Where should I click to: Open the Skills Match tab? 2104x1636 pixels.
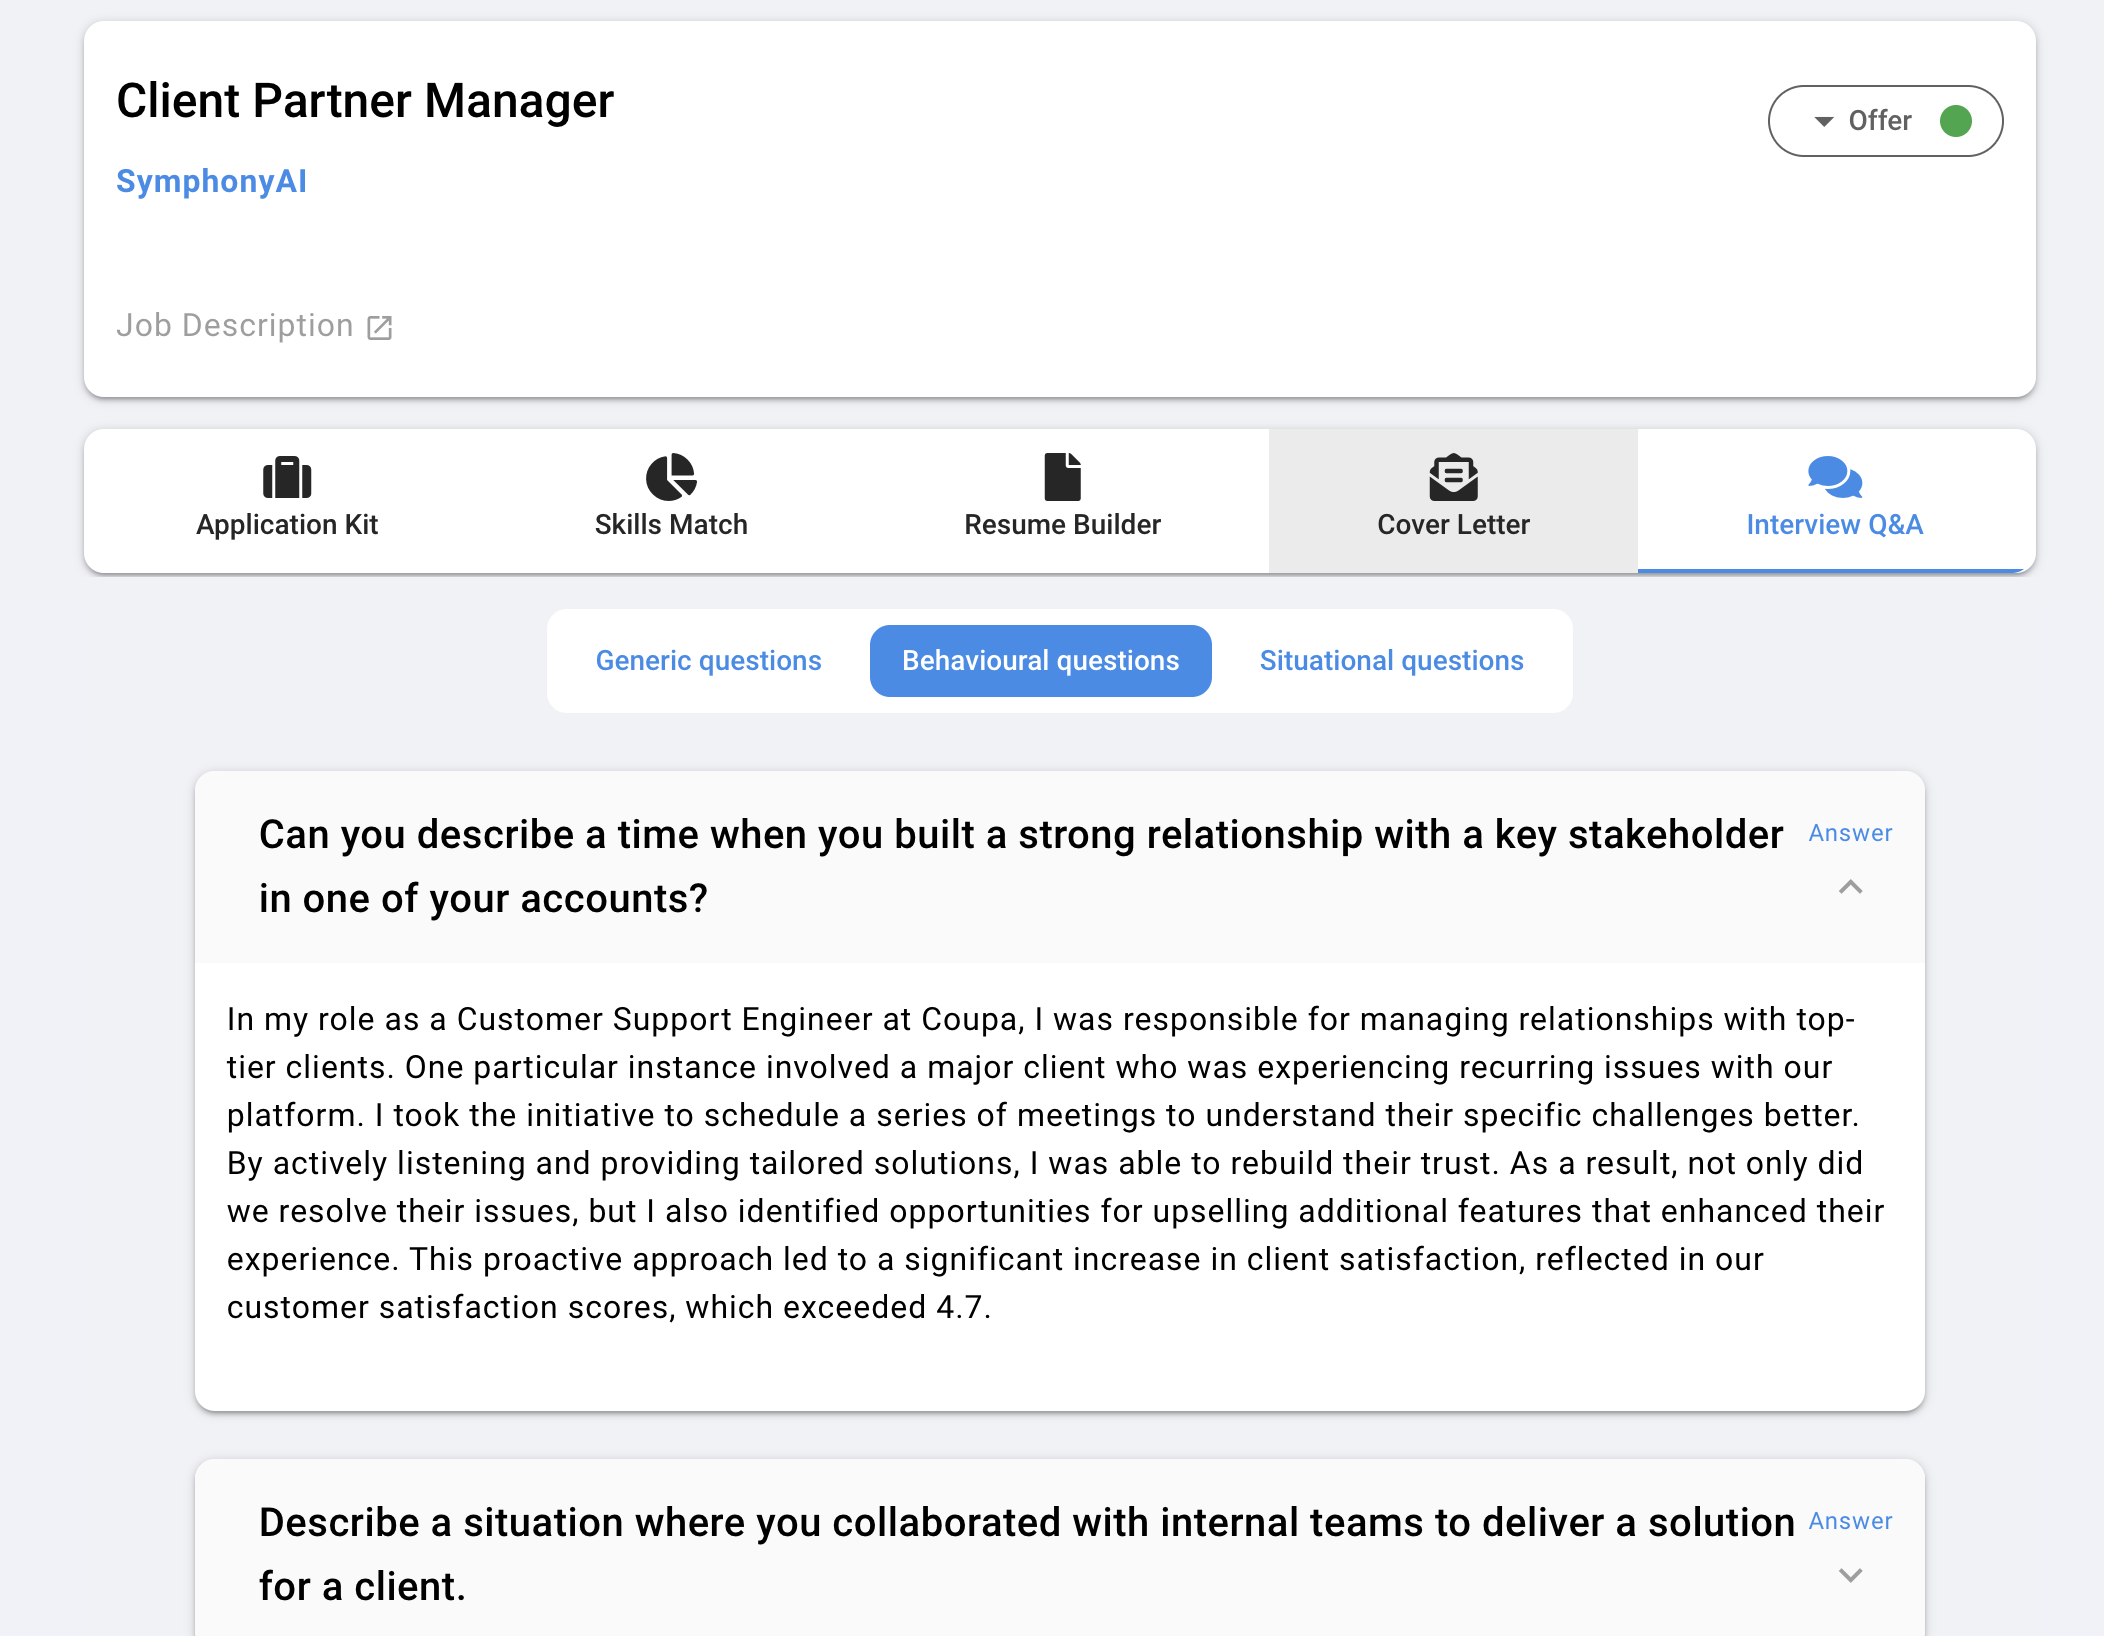point(671,524)
